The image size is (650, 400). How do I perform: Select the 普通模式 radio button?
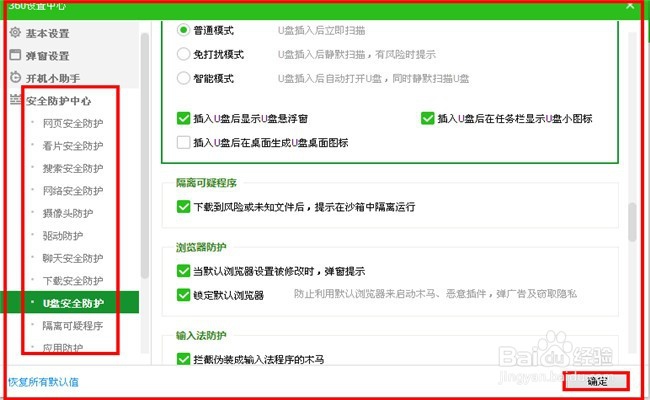coord(183,30)
